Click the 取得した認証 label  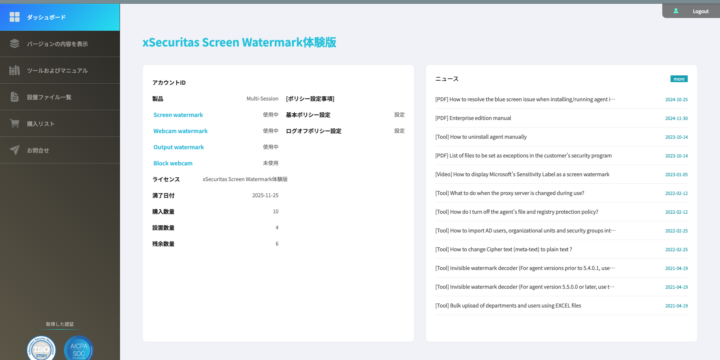(60, 324)
